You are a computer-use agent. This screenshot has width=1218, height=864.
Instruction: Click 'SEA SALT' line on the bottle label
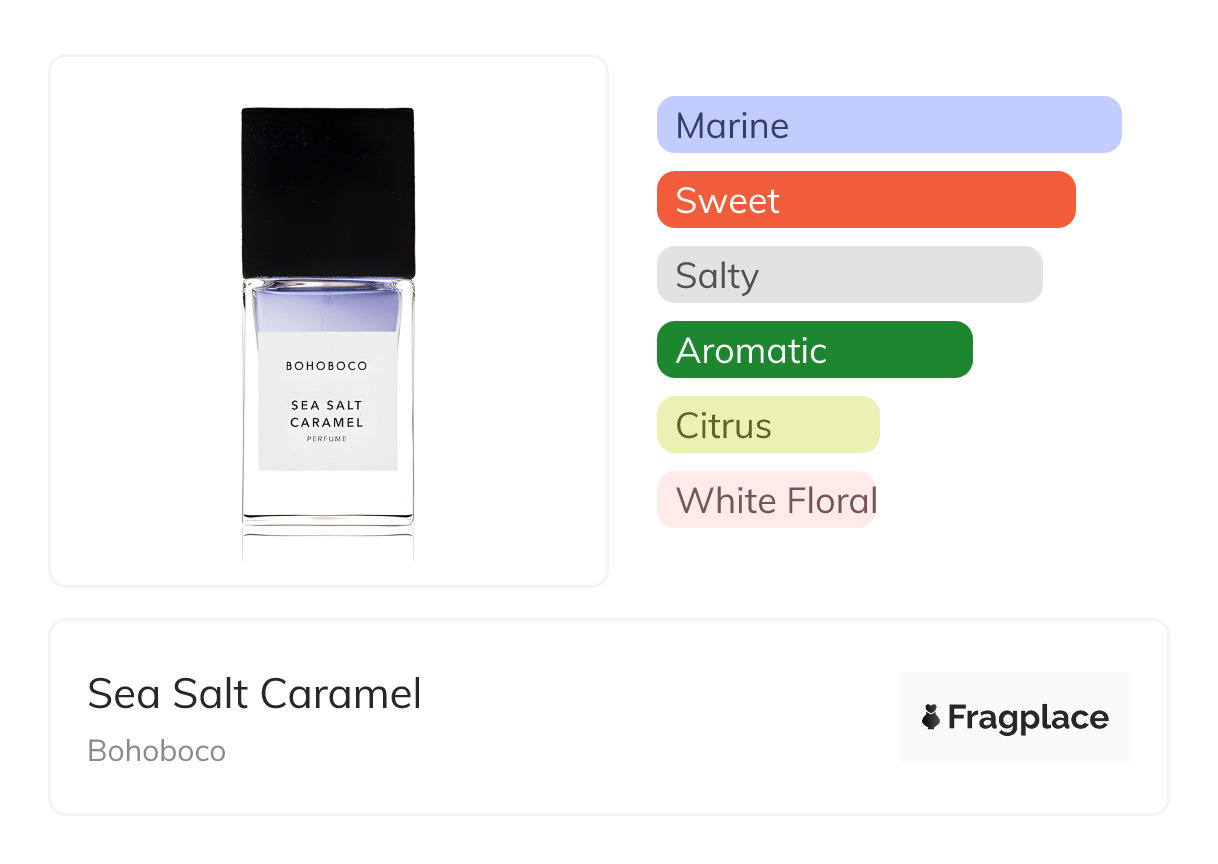pyautogui.click(x=327, y=405)
